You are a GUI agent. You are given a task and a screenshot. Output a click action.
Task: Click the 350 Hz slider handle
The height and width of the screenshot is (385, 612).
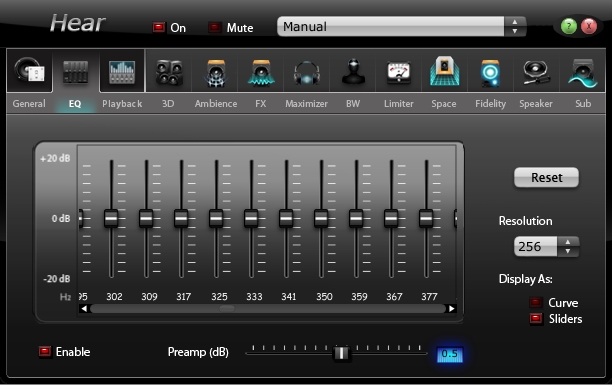pyautogui.click(x=321, y=218)
